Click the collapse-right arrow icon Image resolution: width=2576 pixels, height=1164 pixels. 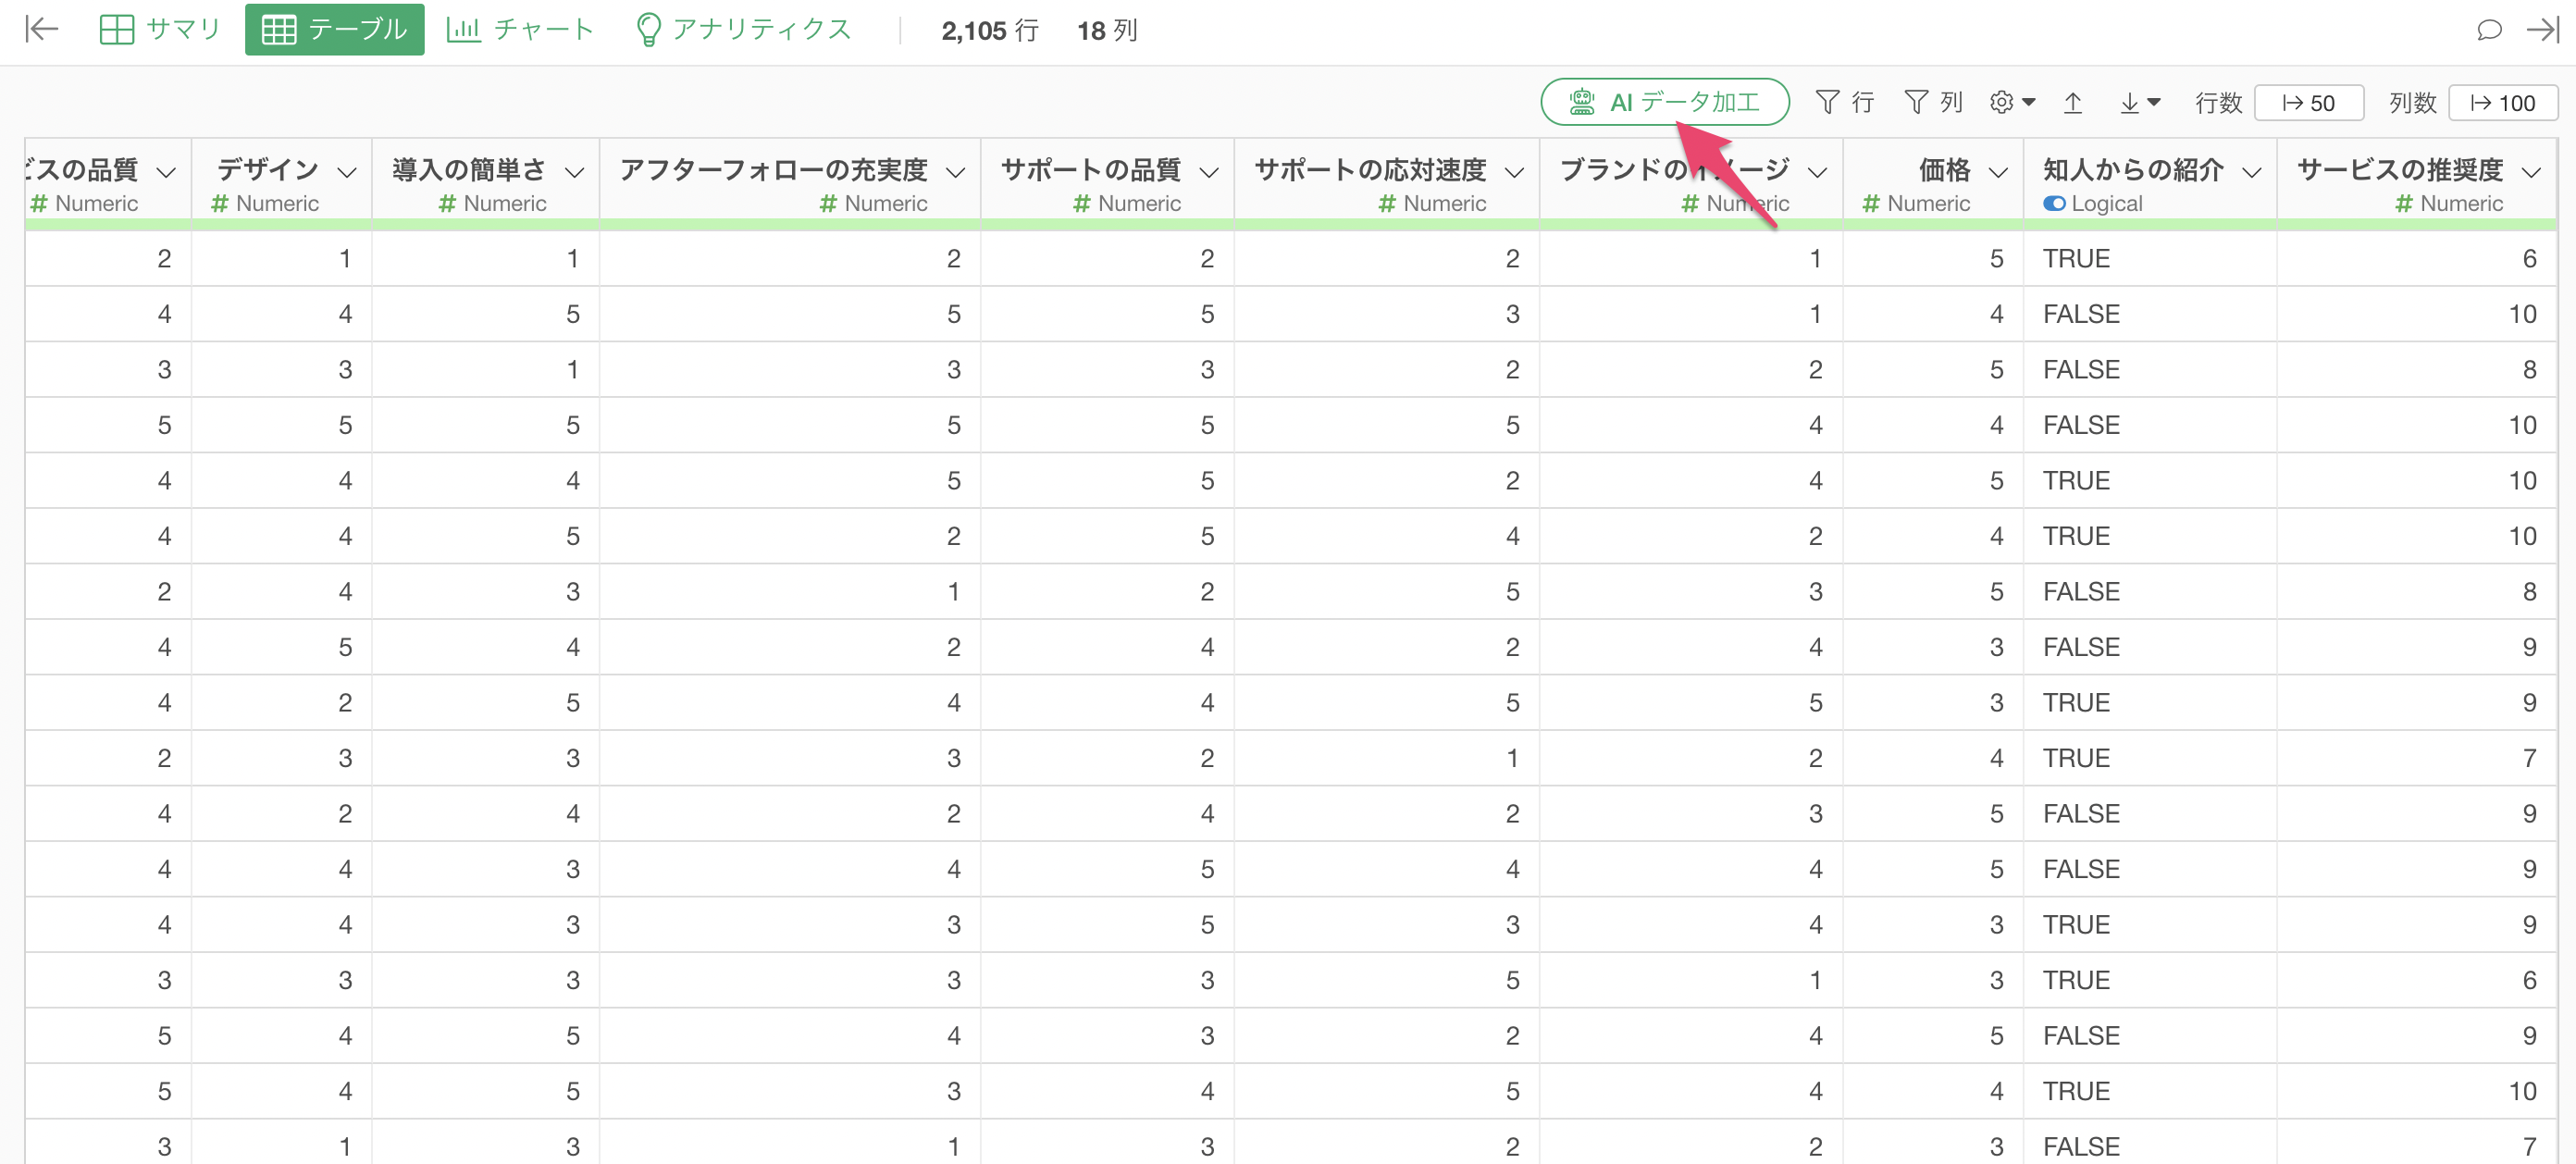click(x=2543, y=29)
